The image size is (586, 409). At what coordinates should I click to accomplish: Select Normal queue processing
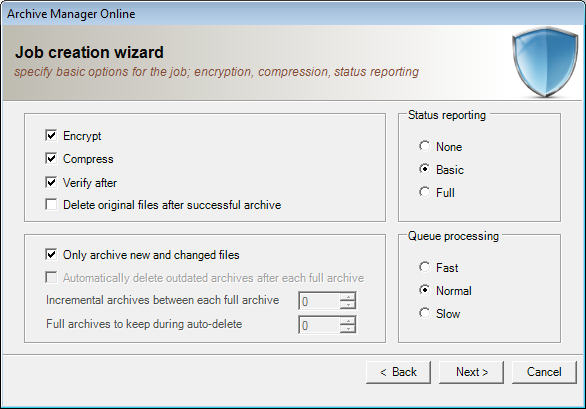tap(424, 290)
